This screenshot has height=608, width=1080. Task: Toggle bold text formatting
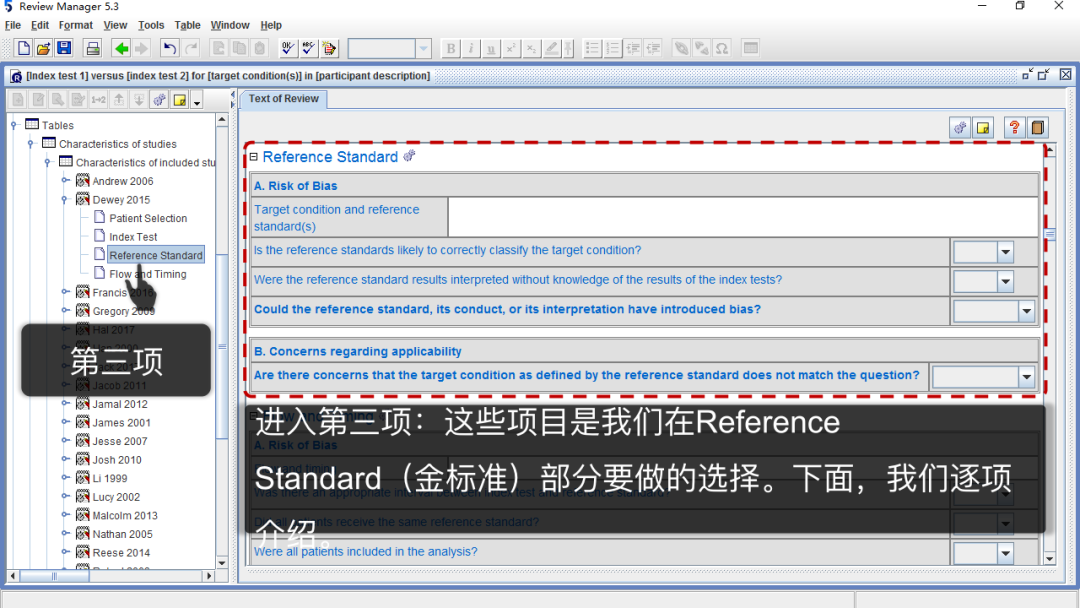[450, 48]
